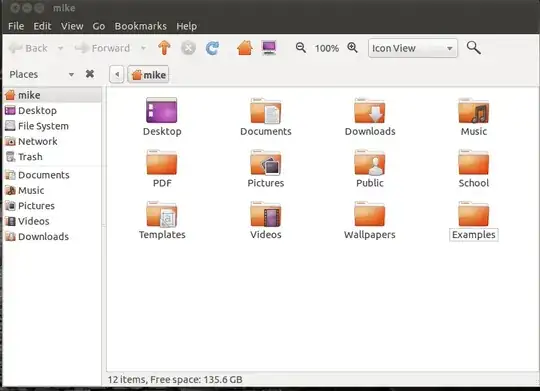Image resolution: width=540 pixels, height=391 pixels.
Task: Close the Places side pane
Action: click(x=90, y=74)
